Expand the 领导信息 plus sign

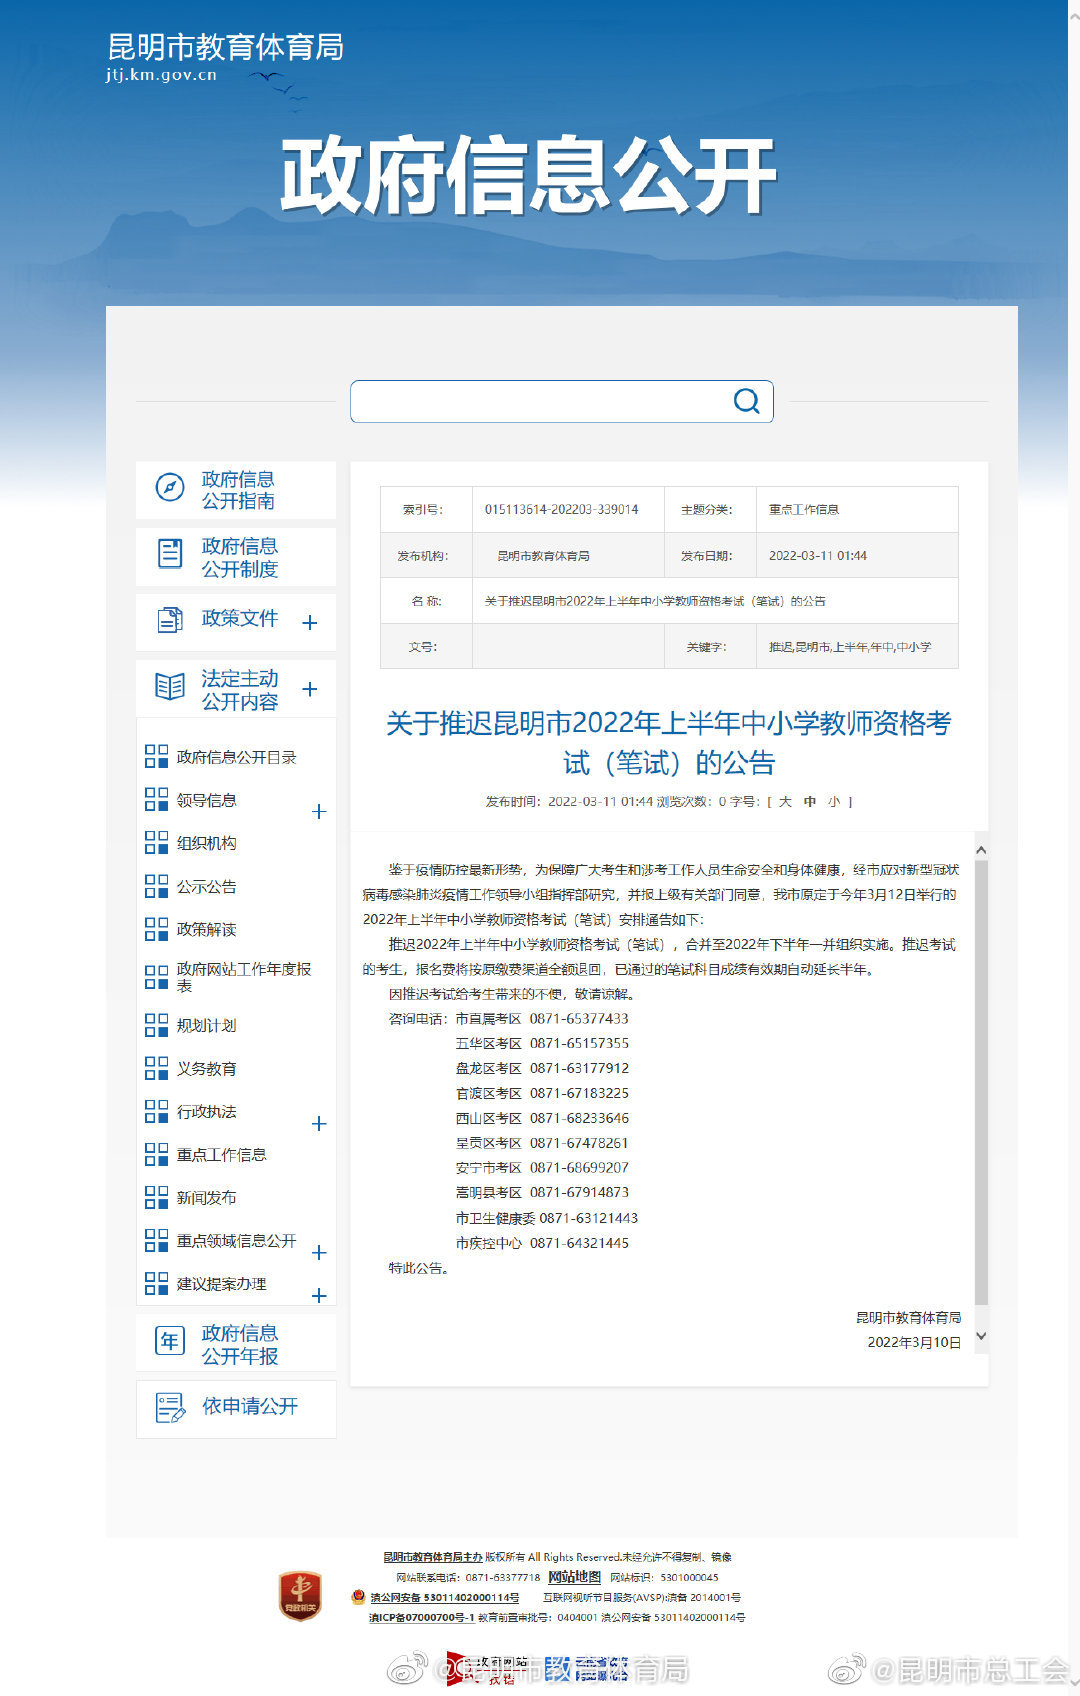coord(319,811)
